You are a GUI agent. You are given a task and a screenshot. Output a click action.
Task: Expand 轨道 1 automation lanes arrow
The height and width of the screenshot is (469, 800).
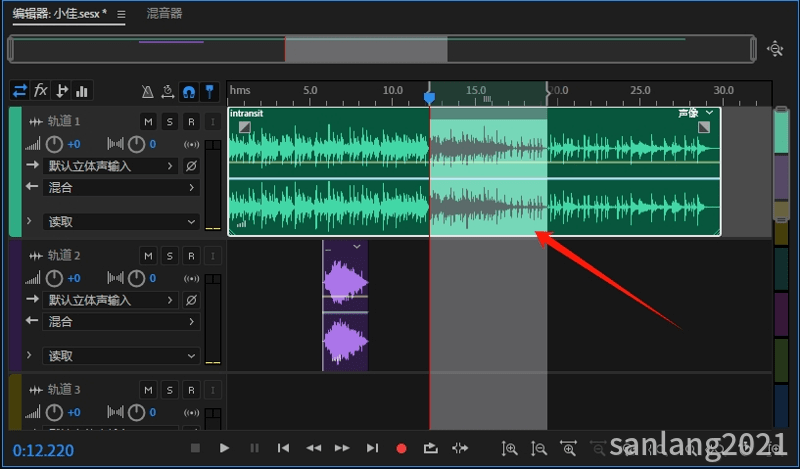point(29,221)
